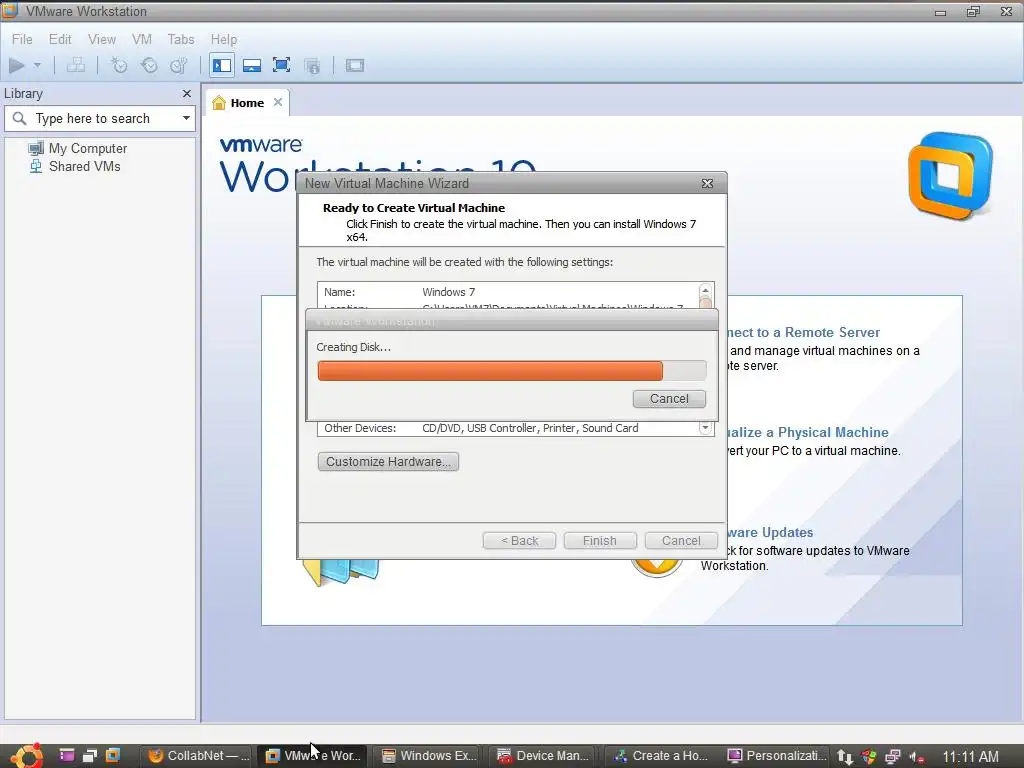The width and height of the screenshot is (1024, 768).
Task: Click the wizard Finish button
Action: pos(600,541)
